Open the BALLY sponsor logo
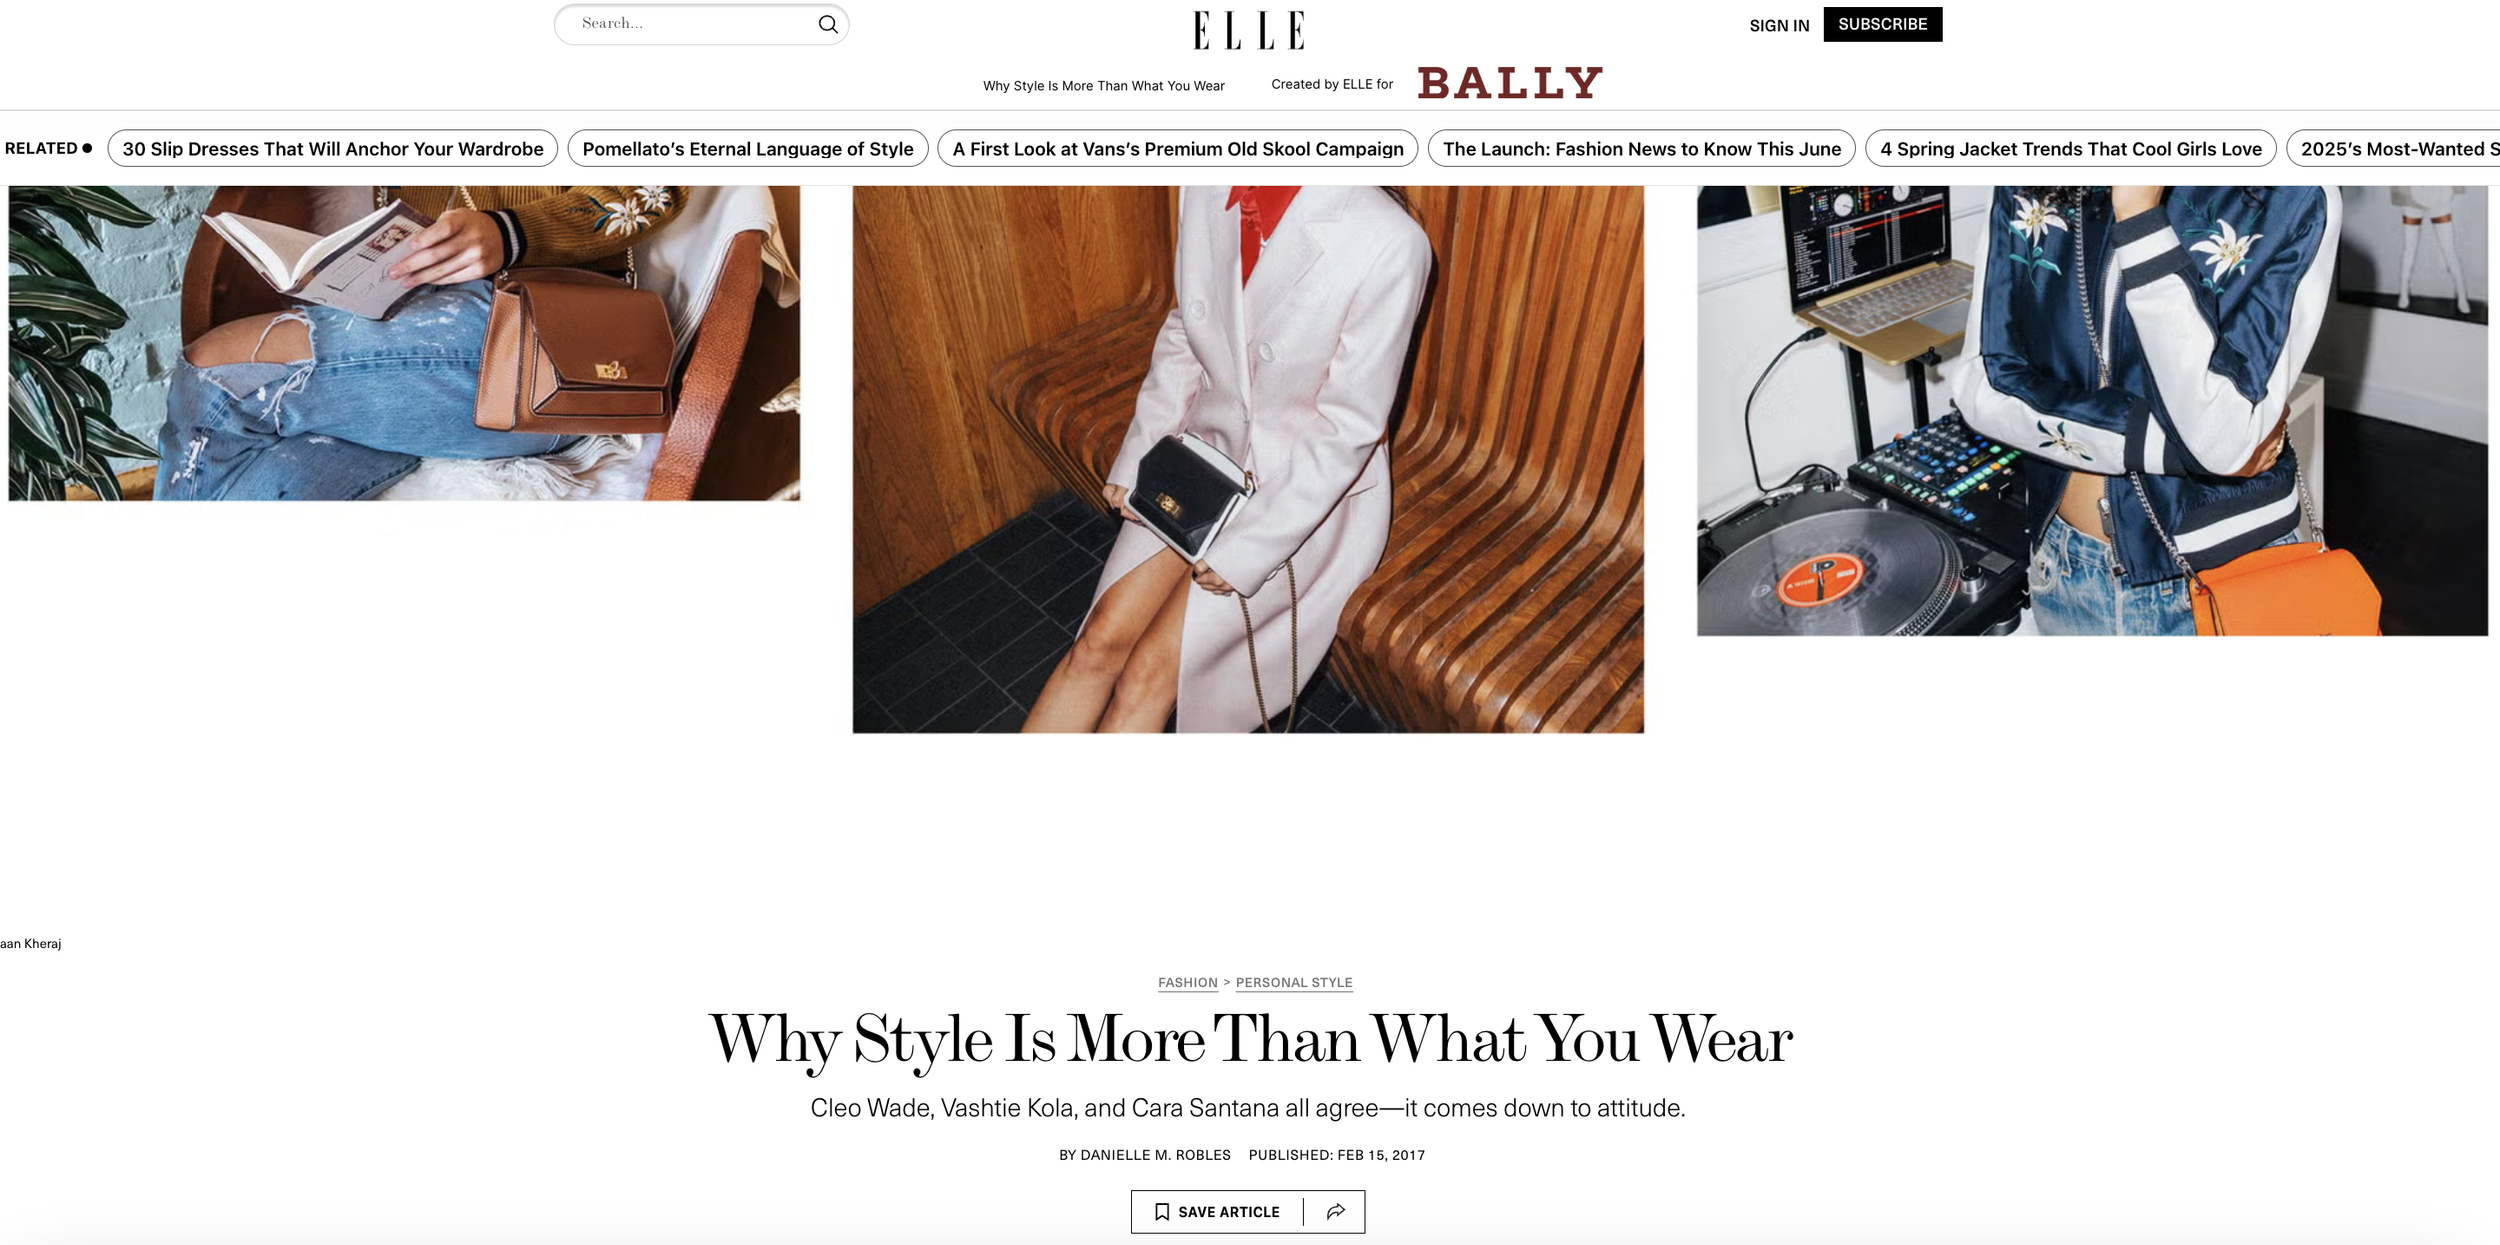The height and width of the screenshot is (1245, 2500). click(x=1510, y=83)
